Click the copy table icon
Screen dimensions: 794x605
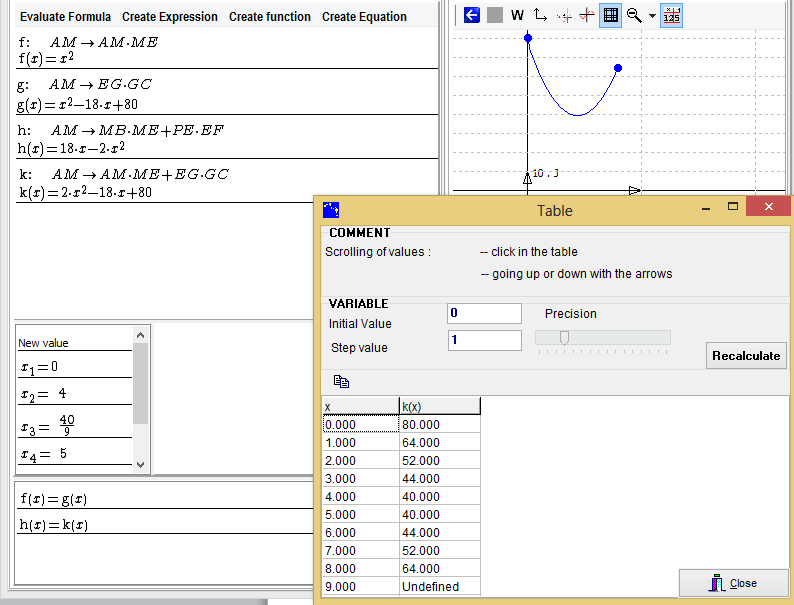341,381
